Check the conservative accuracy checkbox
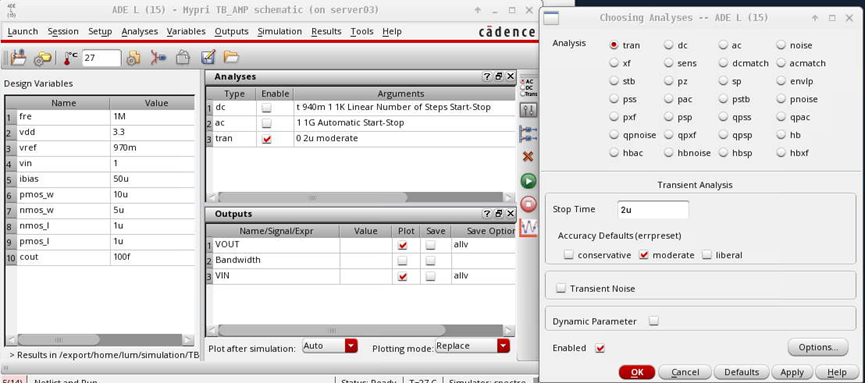The image size is (865, 383). click(569, 255)
